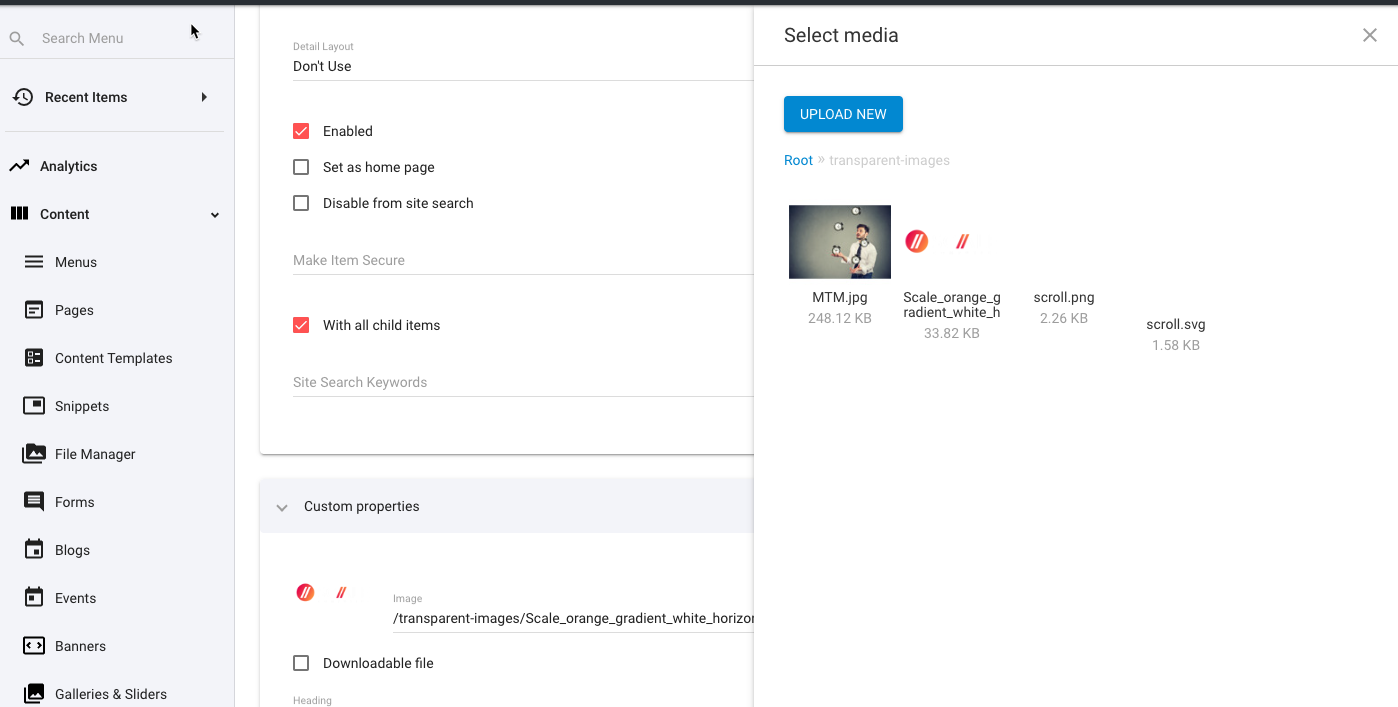
Task: Check Disable from site search
Action: coord(301,203)
